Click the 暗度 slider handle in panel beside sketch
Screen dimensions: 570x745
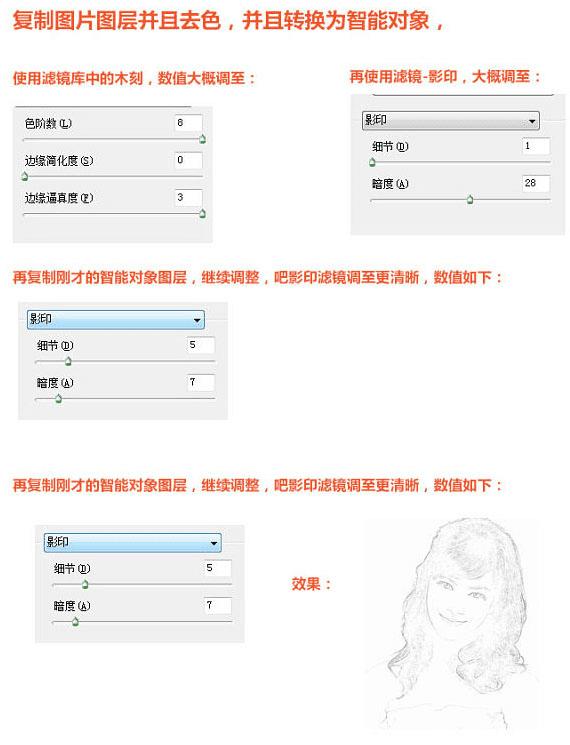point(75,621)
